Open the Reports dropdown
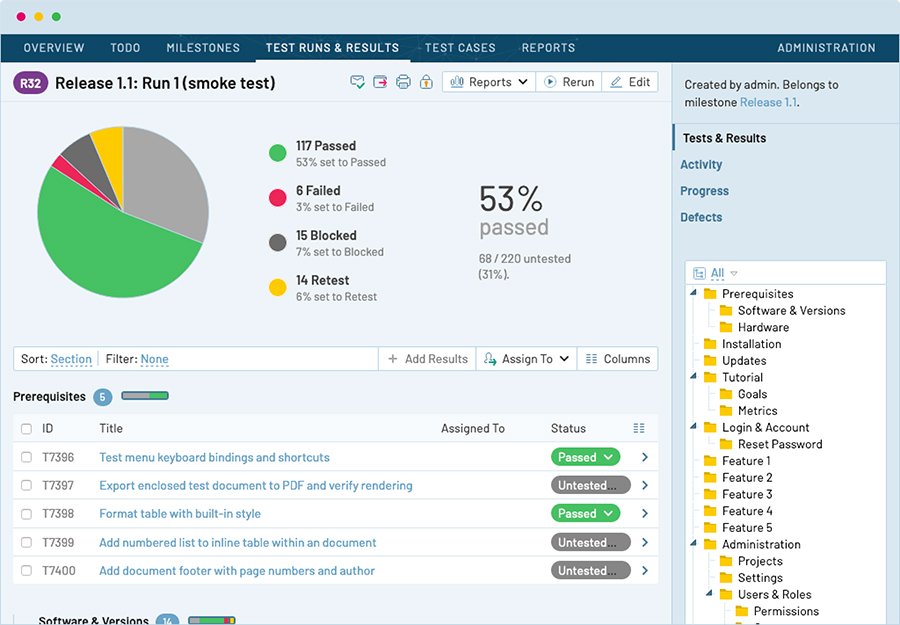The image size is (900, 625). [x=487, y=82]
